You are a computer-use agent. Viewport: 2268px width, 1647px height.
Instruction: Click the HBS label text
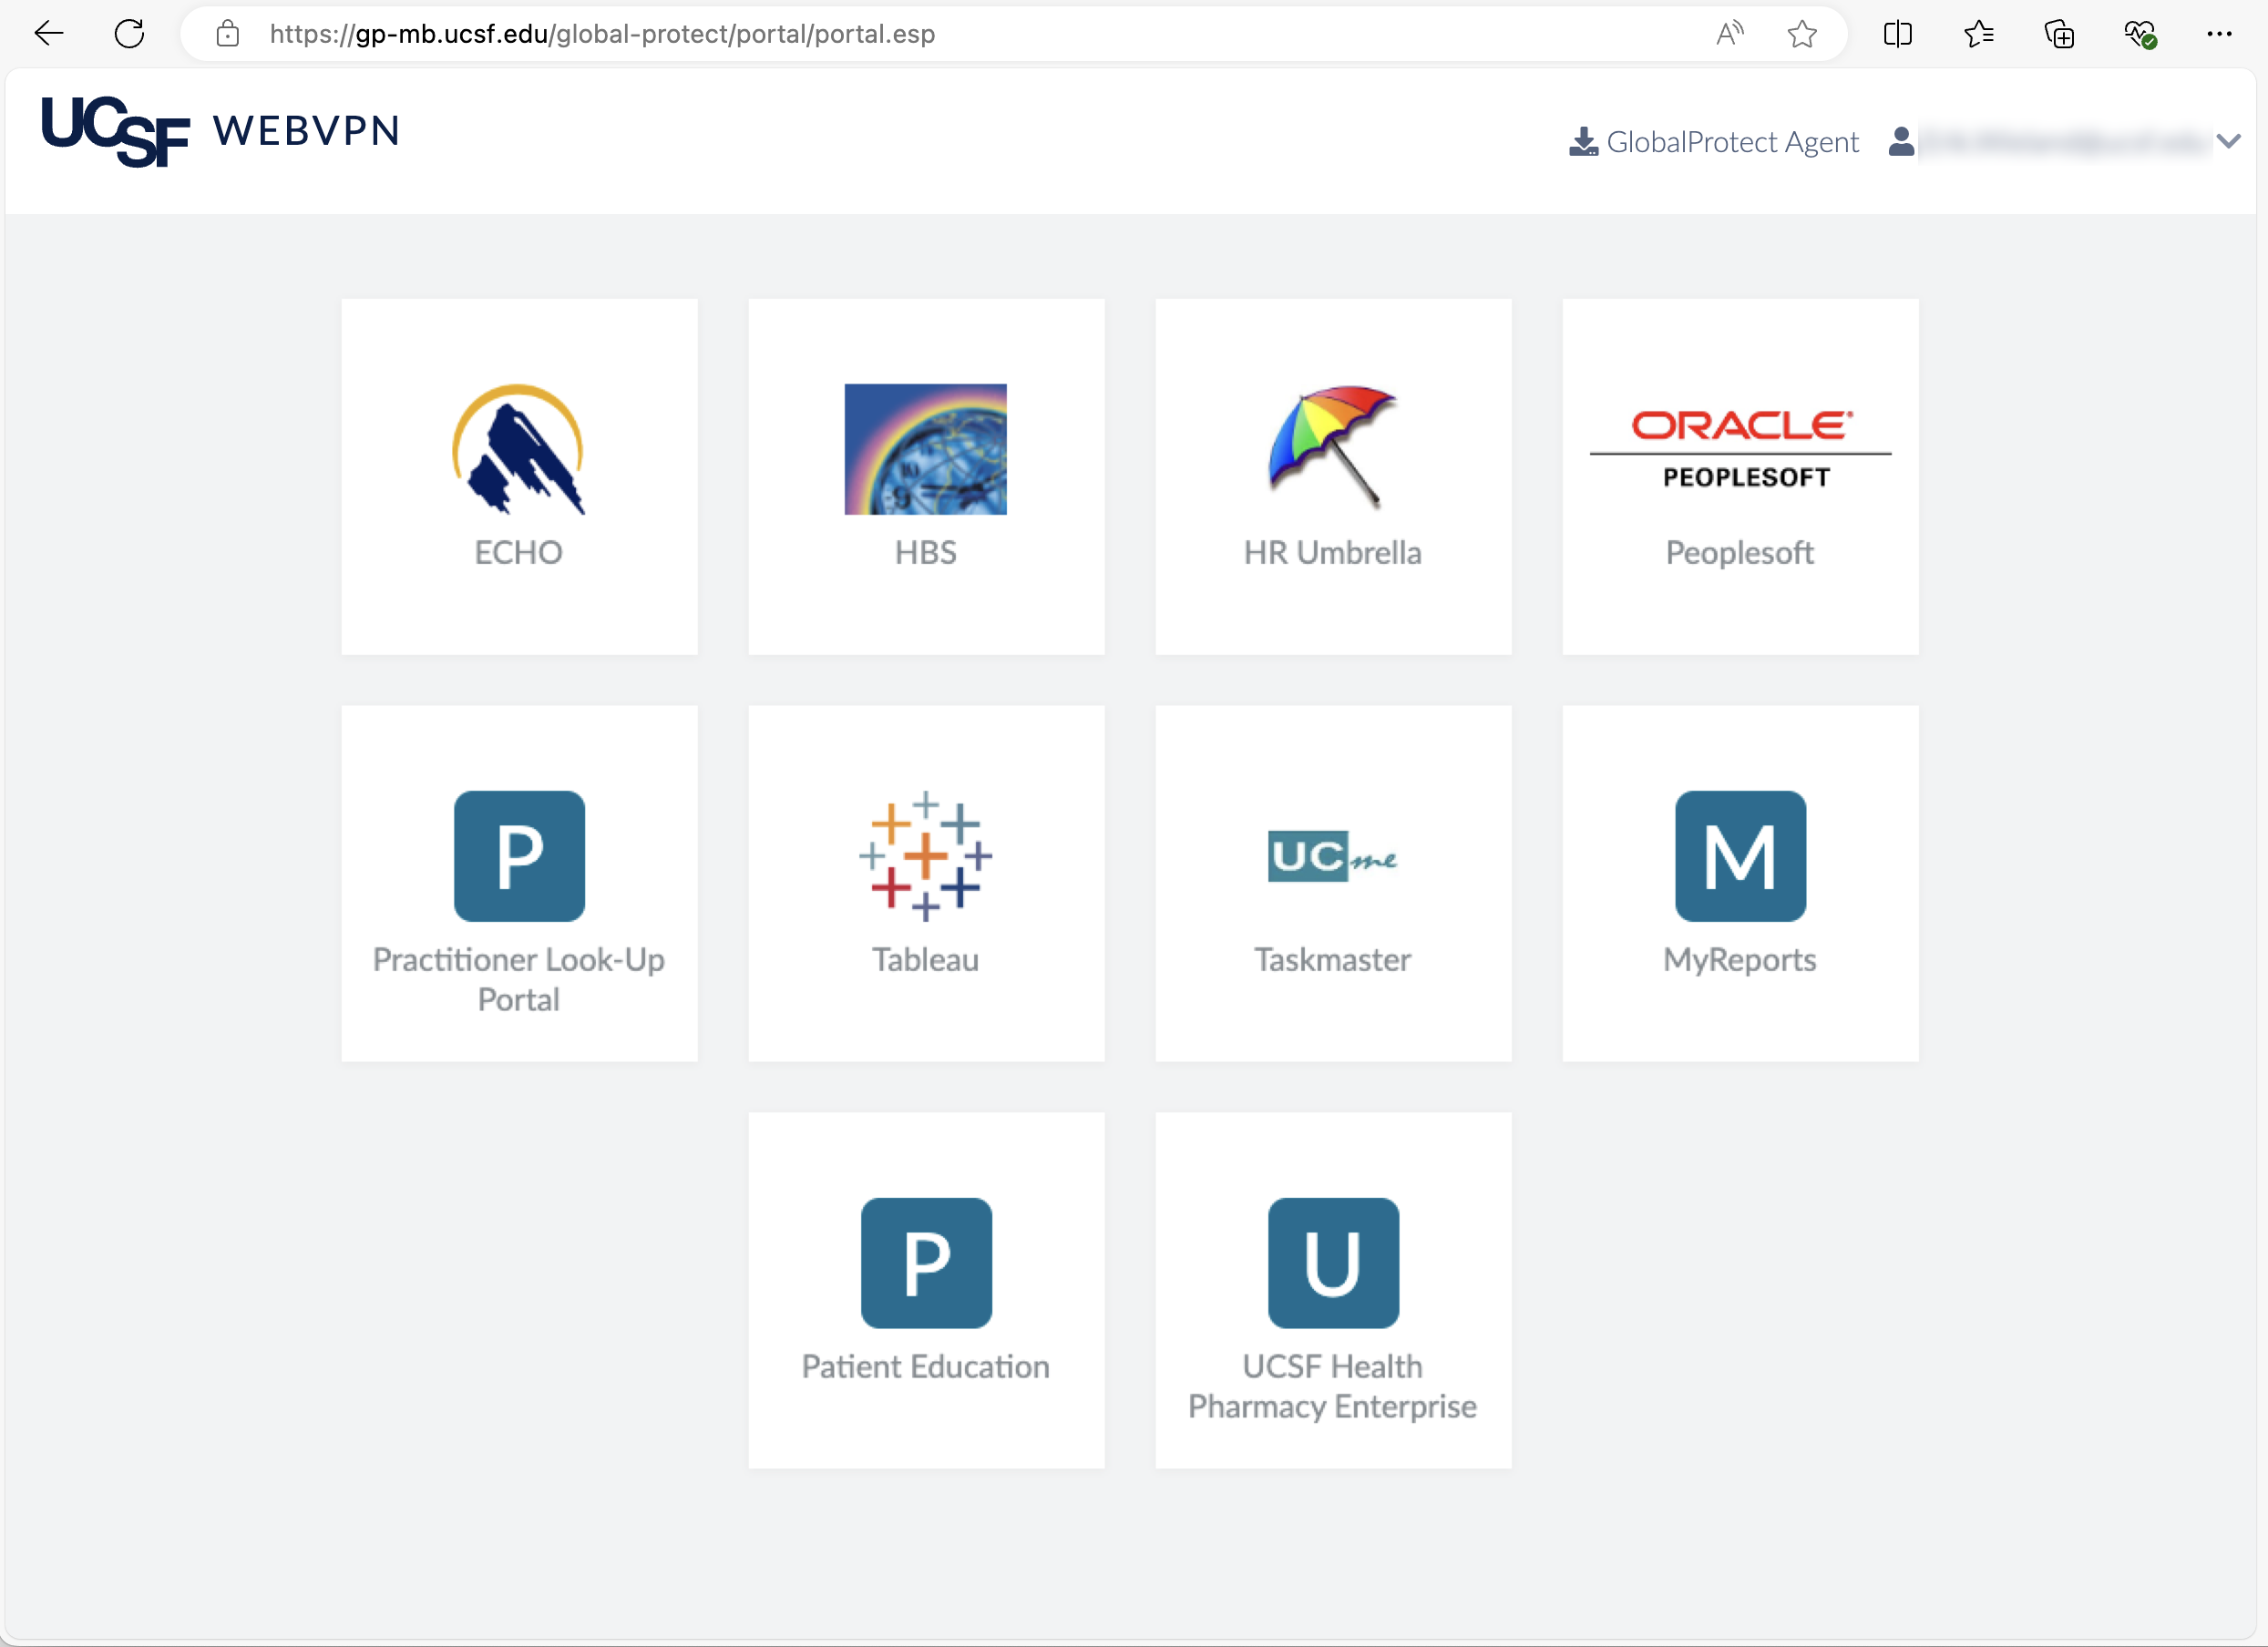point(925,552)
